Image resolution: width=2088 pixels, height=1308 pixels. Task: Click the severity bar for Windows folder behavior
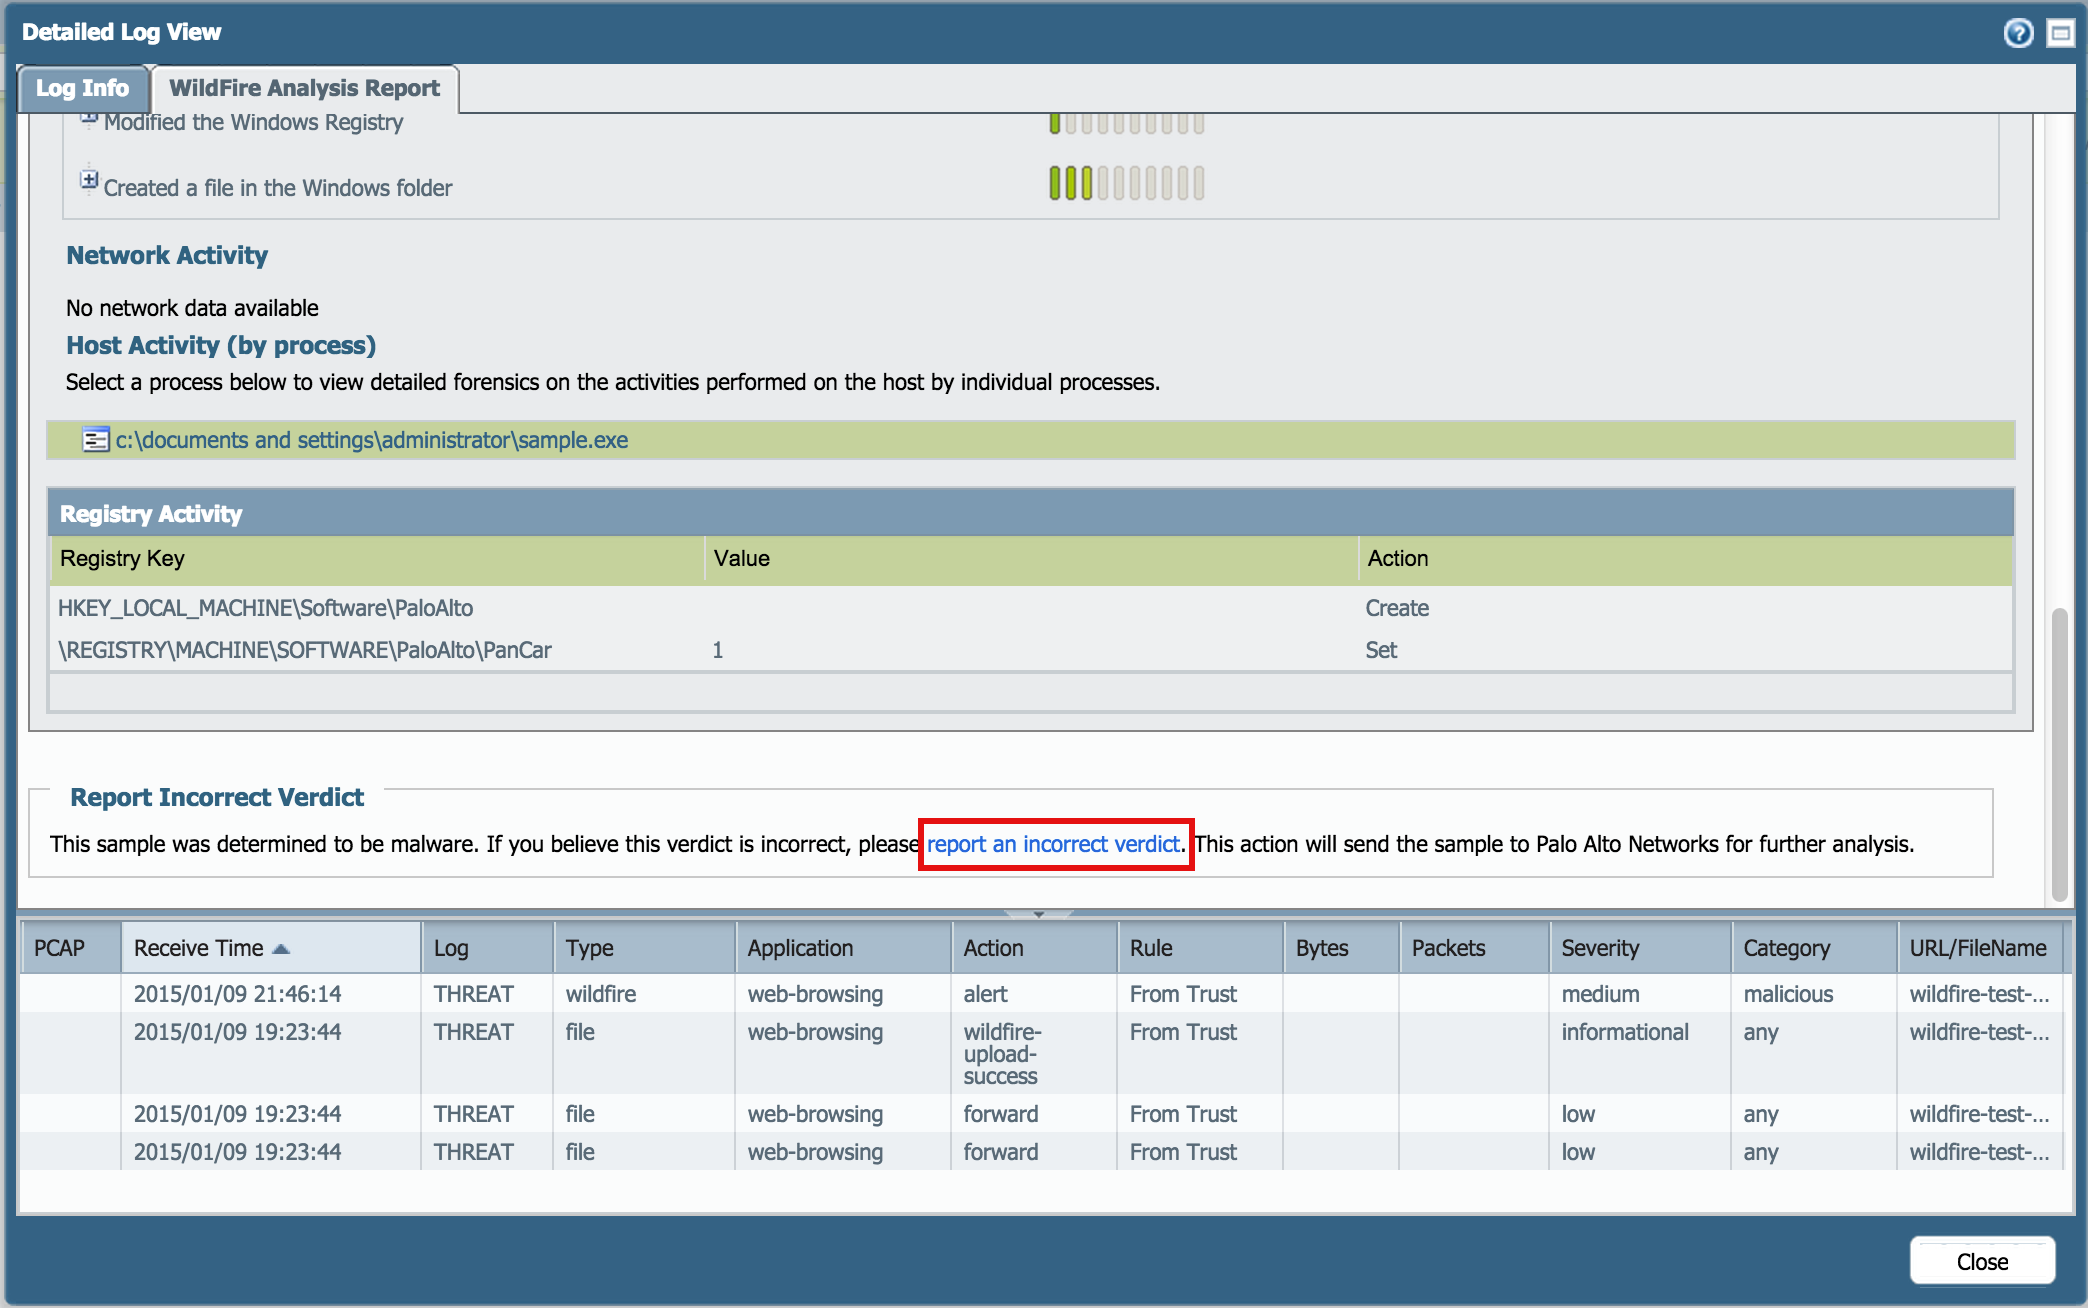[1126, 184]
